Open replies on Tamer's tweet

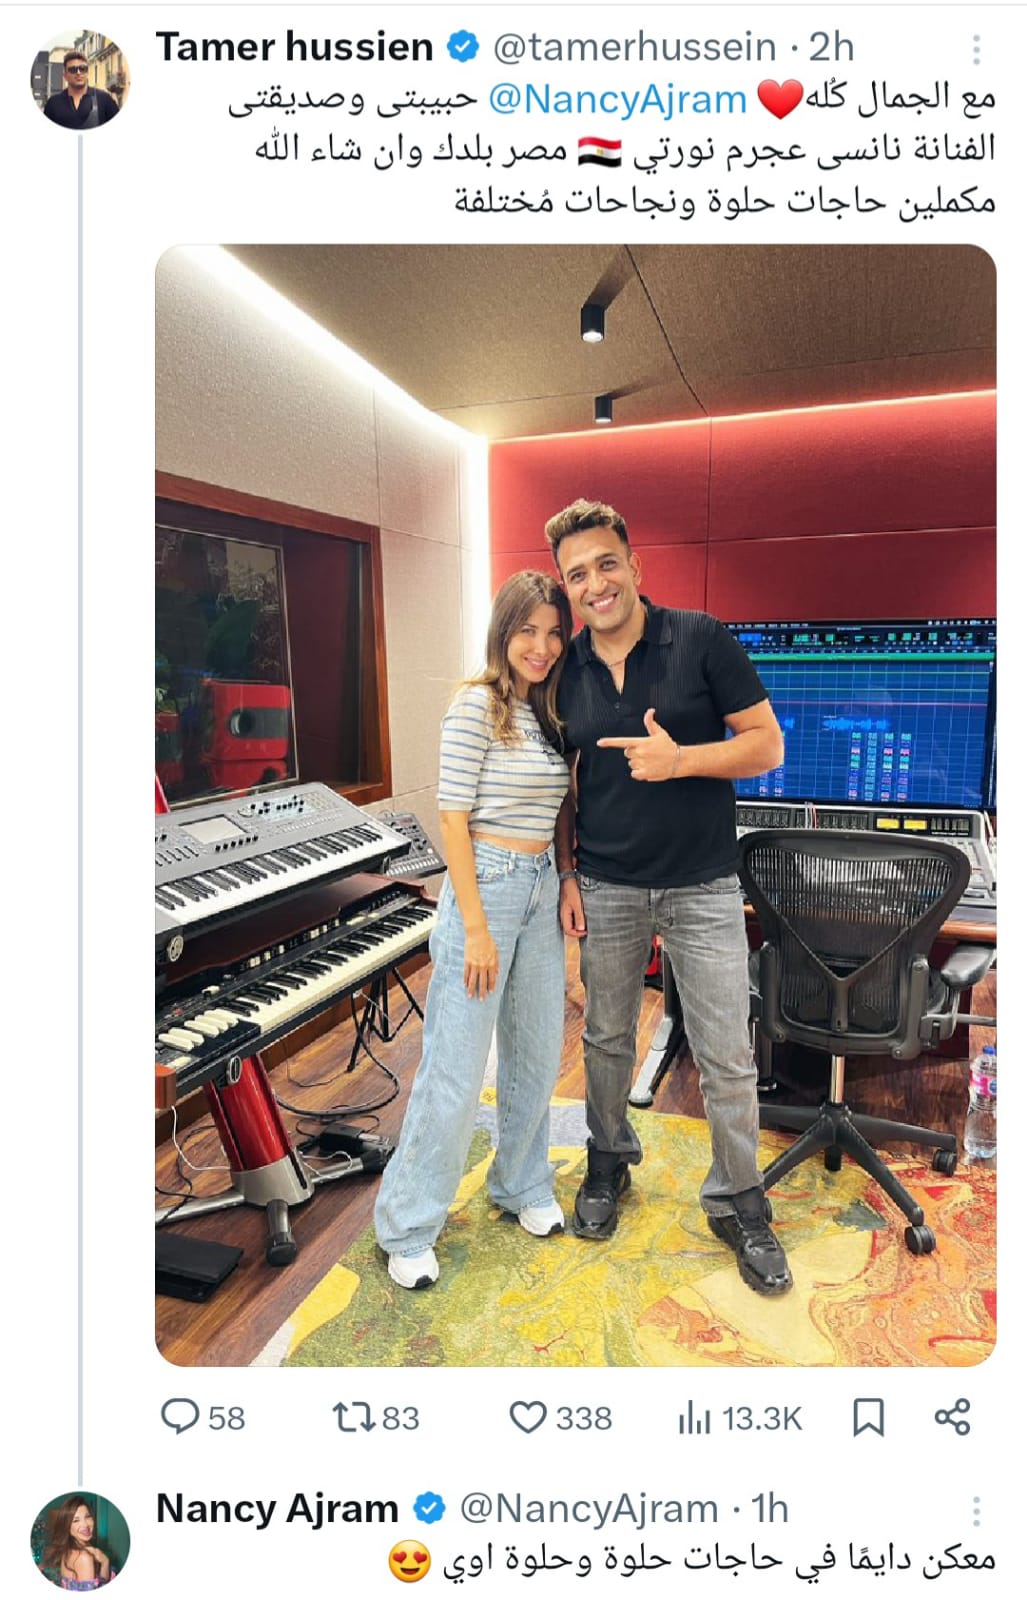click(x=202, y=1417)
